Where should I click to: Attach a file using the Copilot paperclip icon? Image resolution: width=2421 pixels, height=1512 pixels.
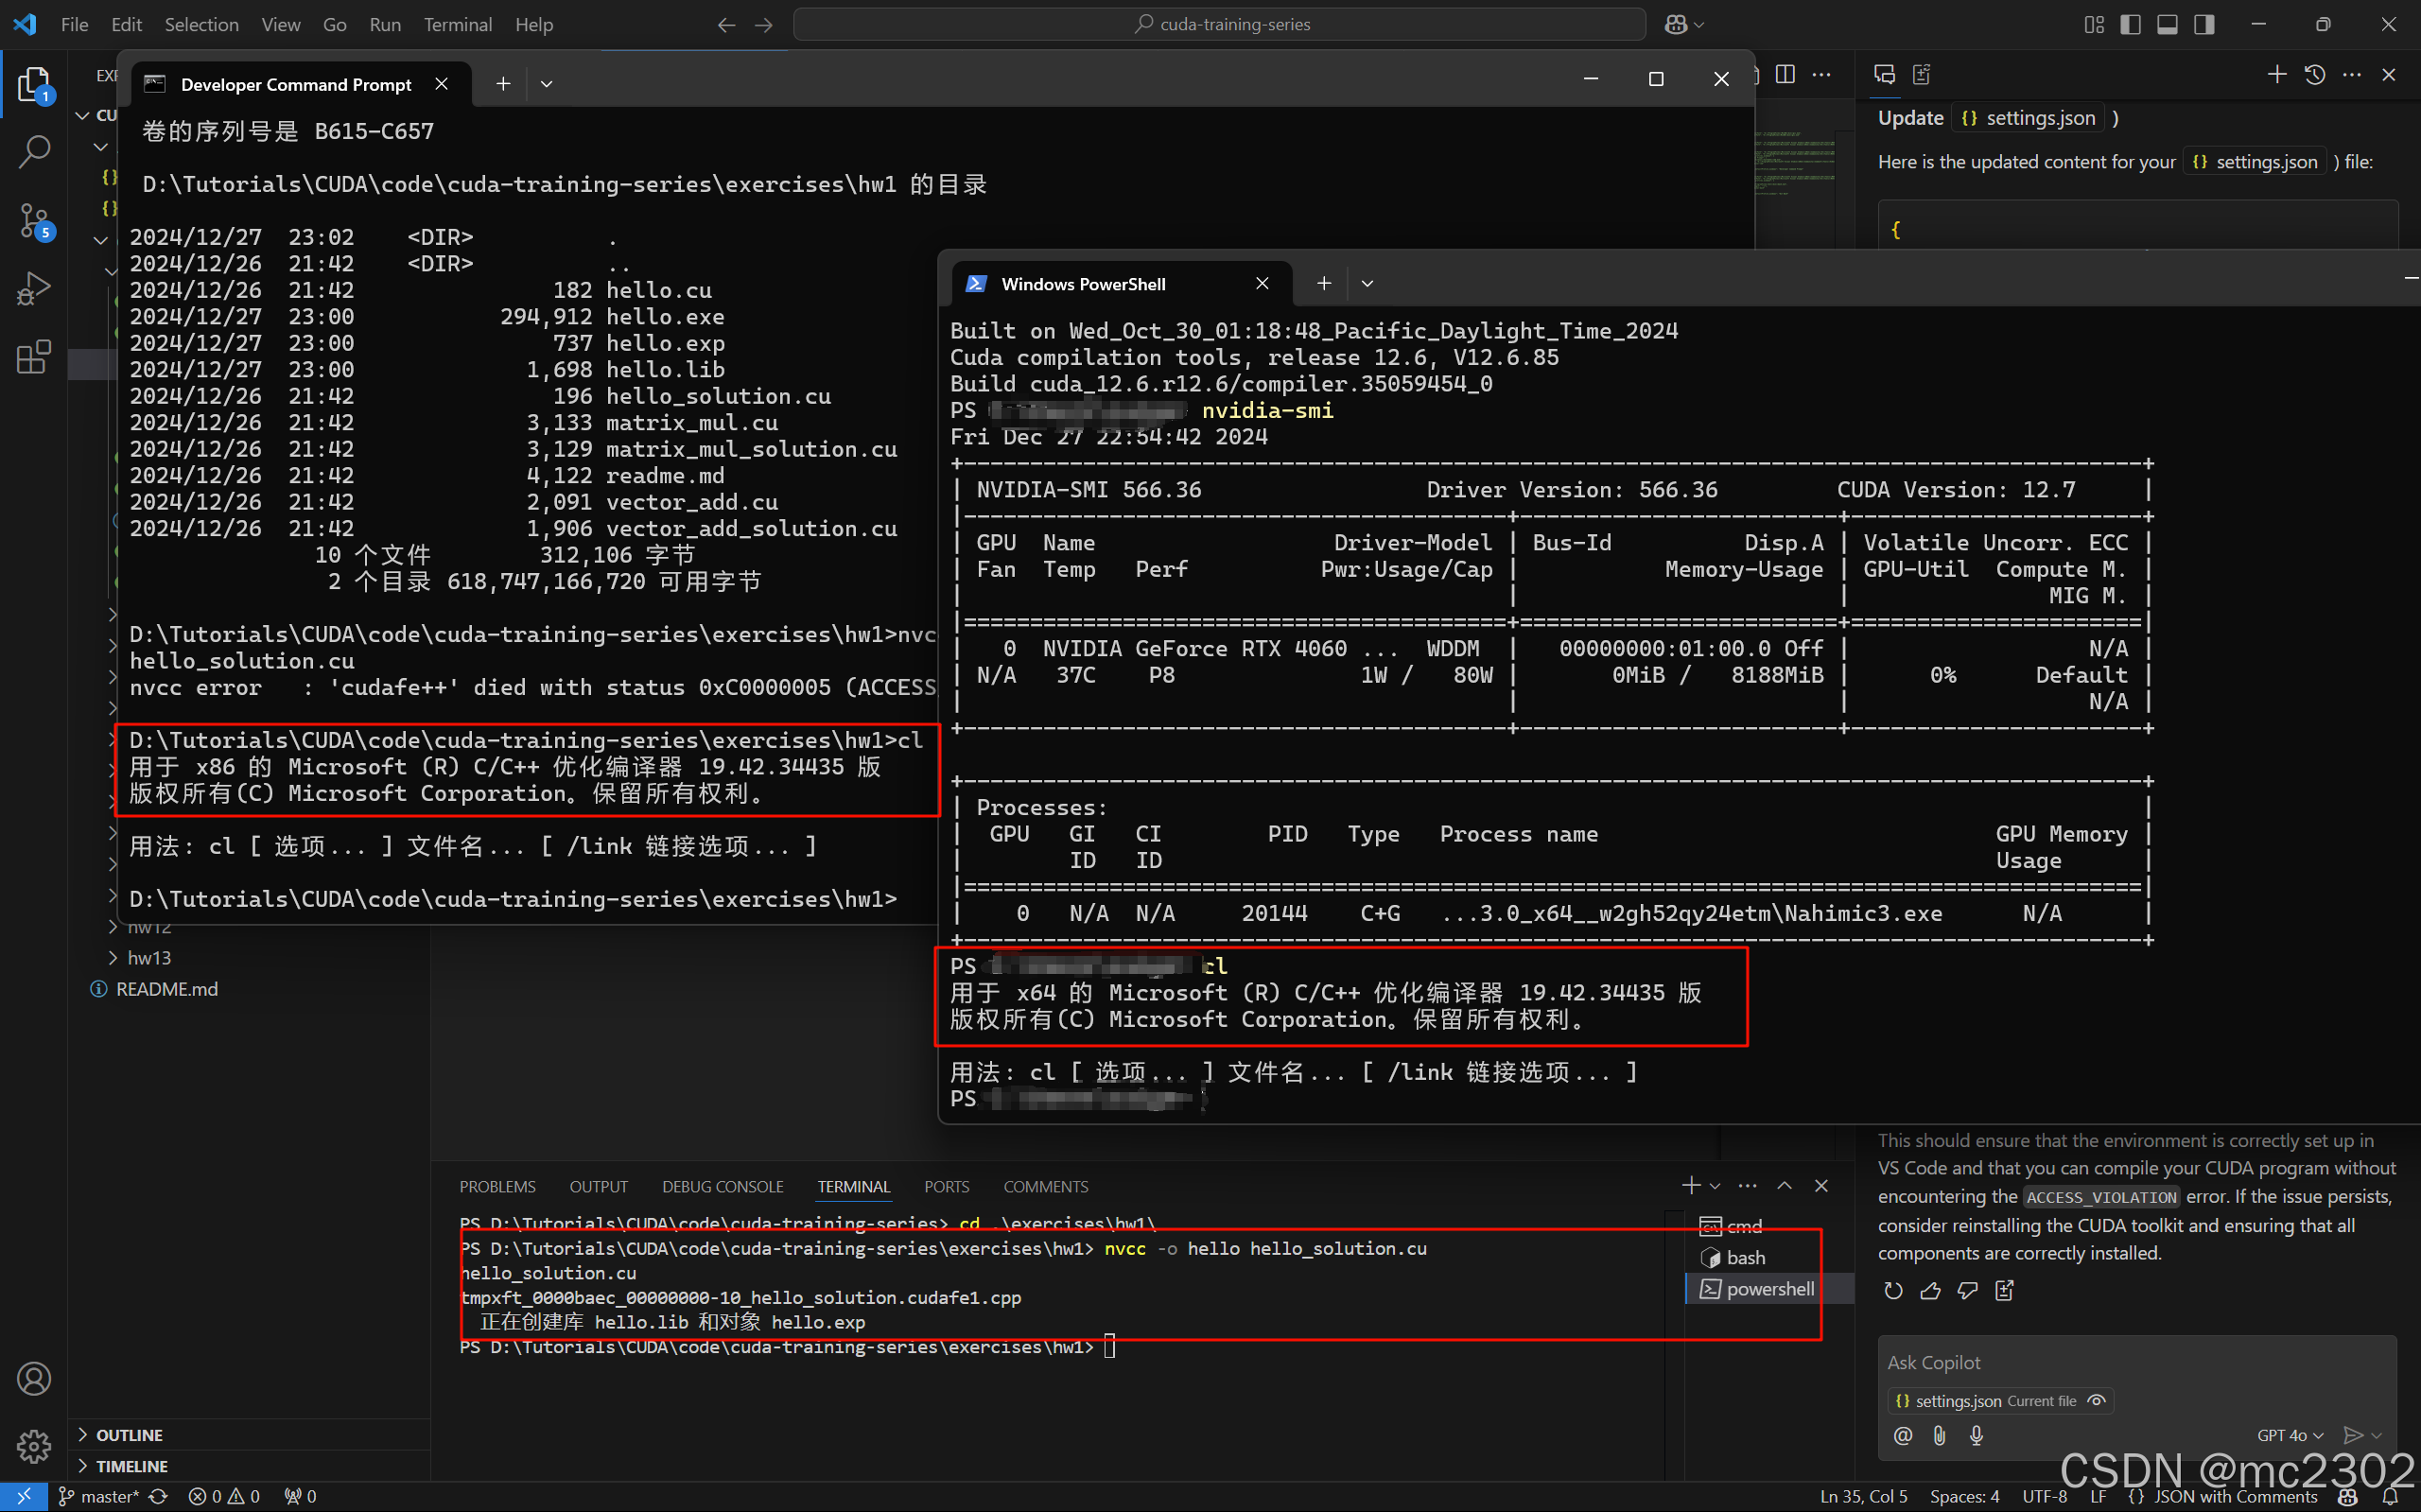click(1939, 1435)
